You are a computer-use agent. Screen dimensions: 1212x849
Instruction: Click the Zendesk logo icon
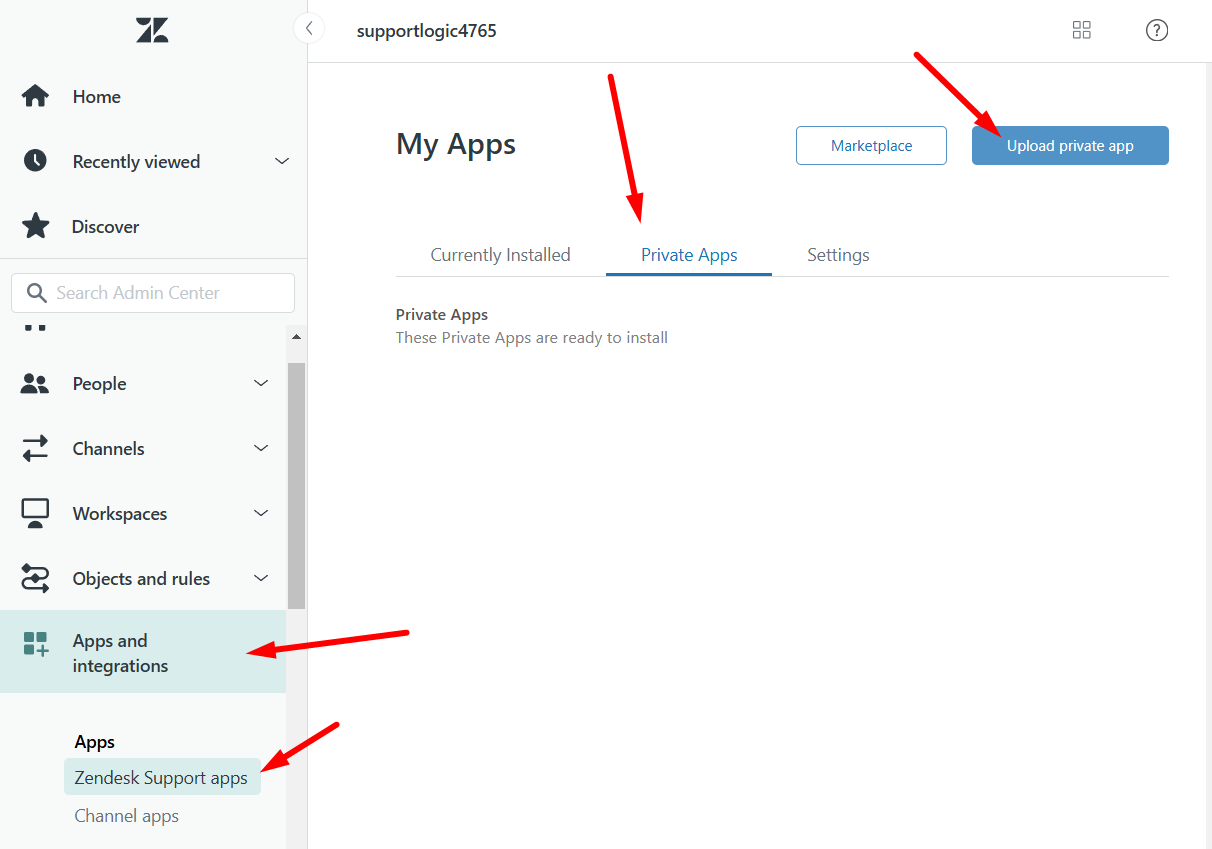(152, 30)
